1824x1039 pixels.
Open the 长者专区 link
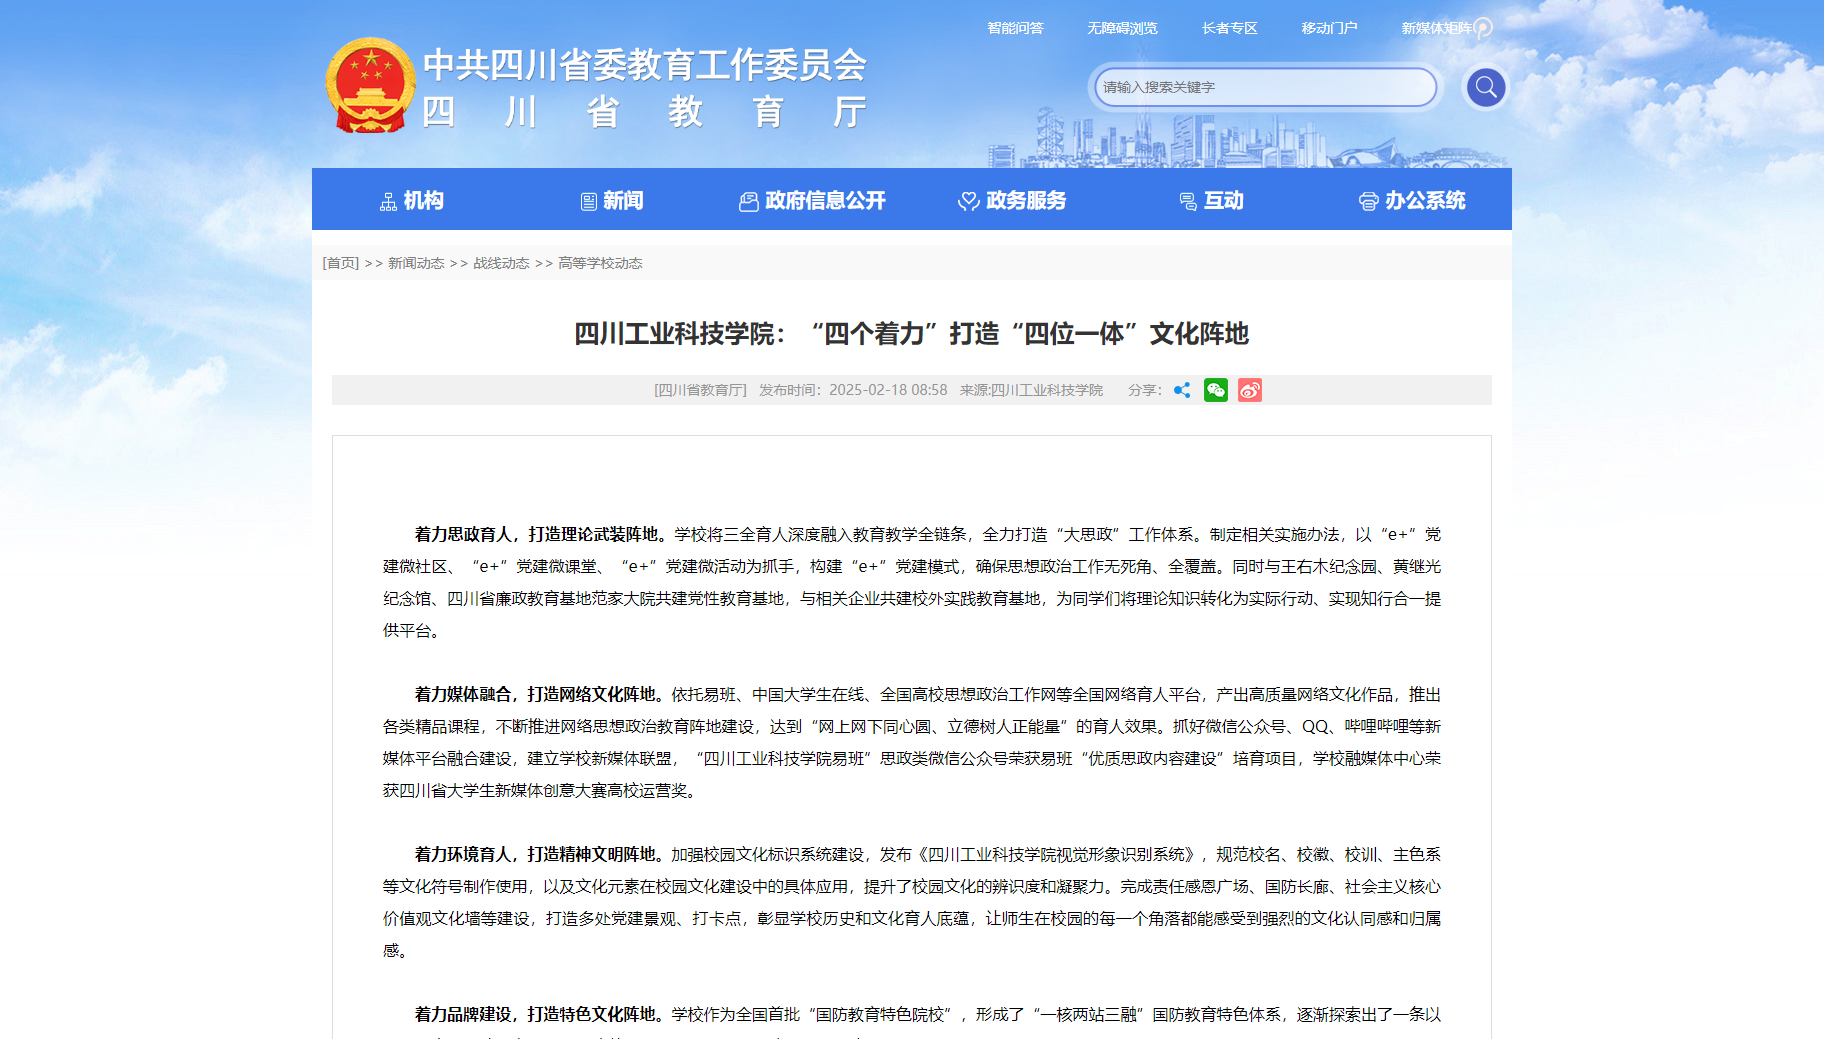coord(1229,28)
